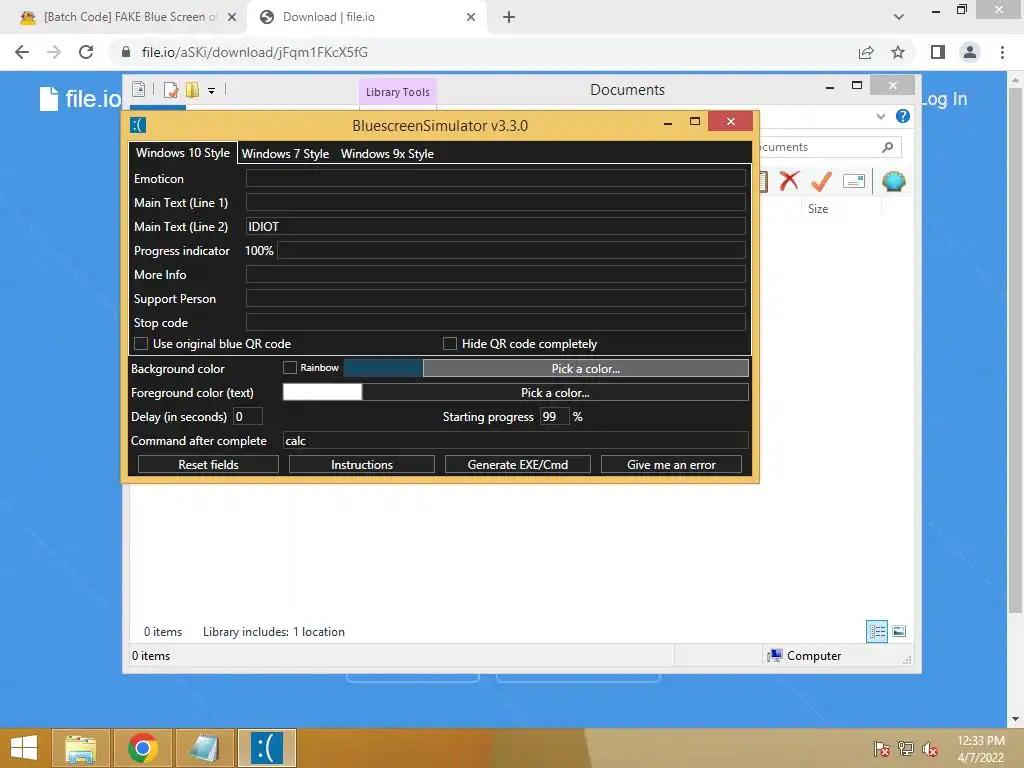Open File Explorer from the taskbar
This screenshot has width=1024, height=768.
point(80,748)
